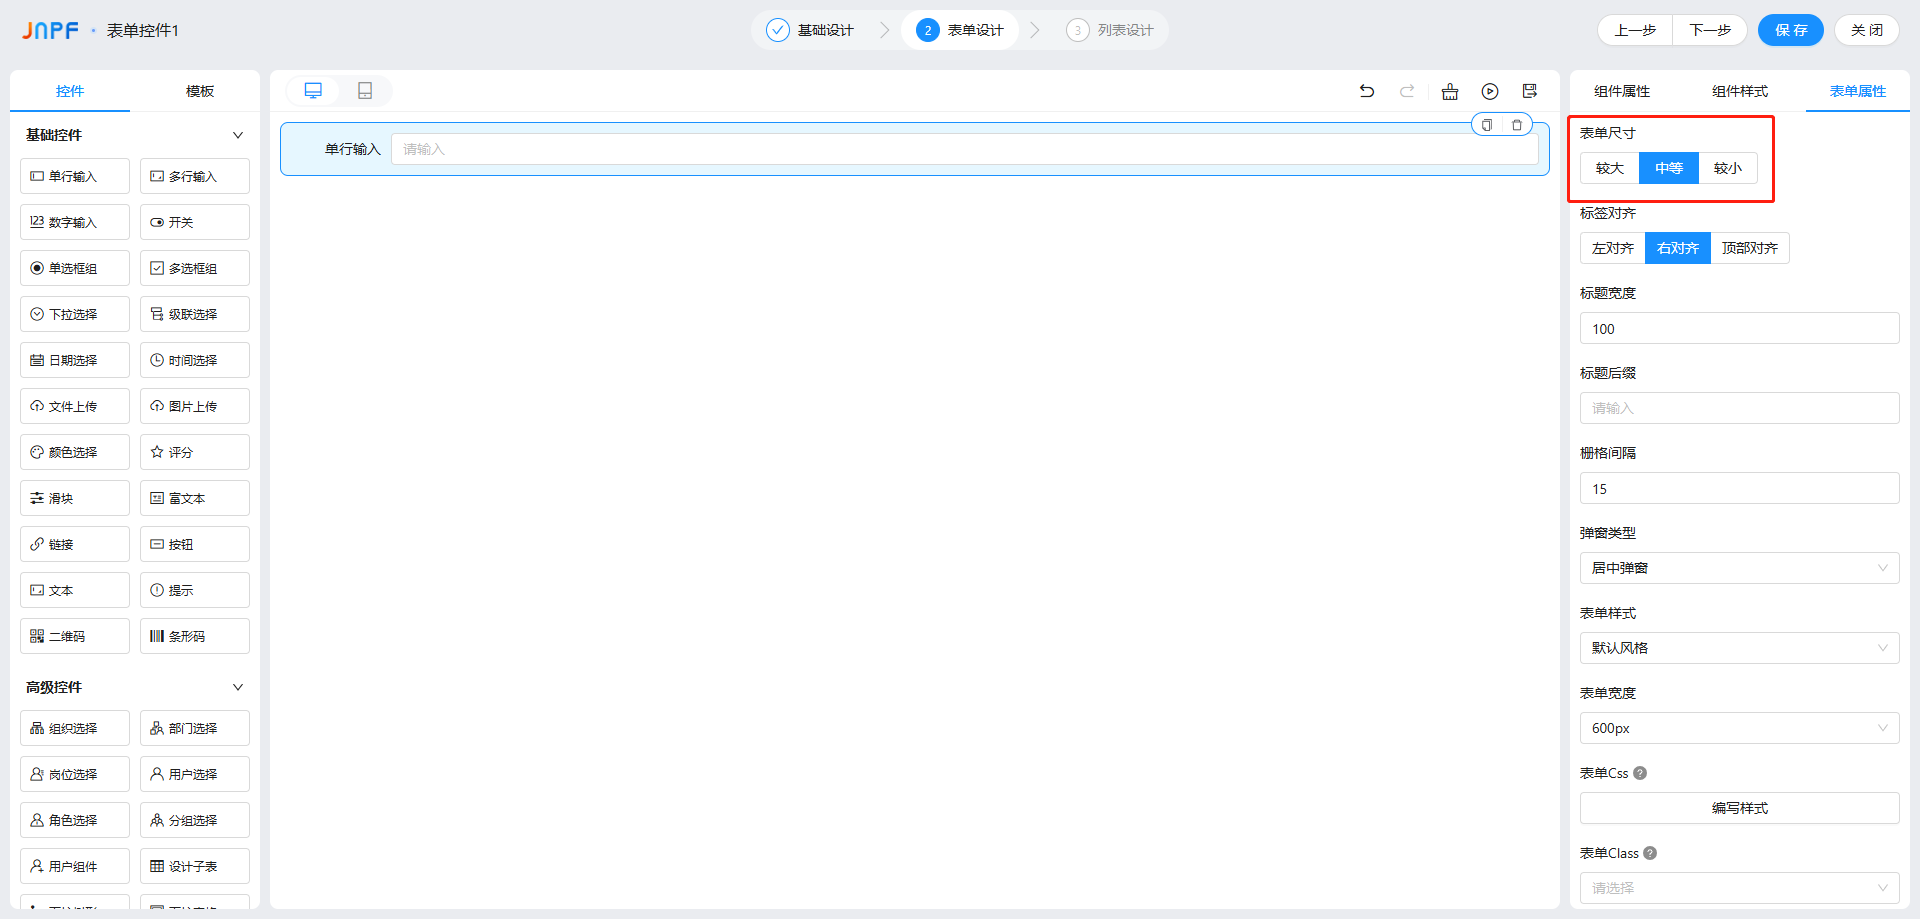This screenshot has width=1920, height=919.
Task: Add 多行输入 control from the palette
Action: pyautogui.click(x=195, y=176)
